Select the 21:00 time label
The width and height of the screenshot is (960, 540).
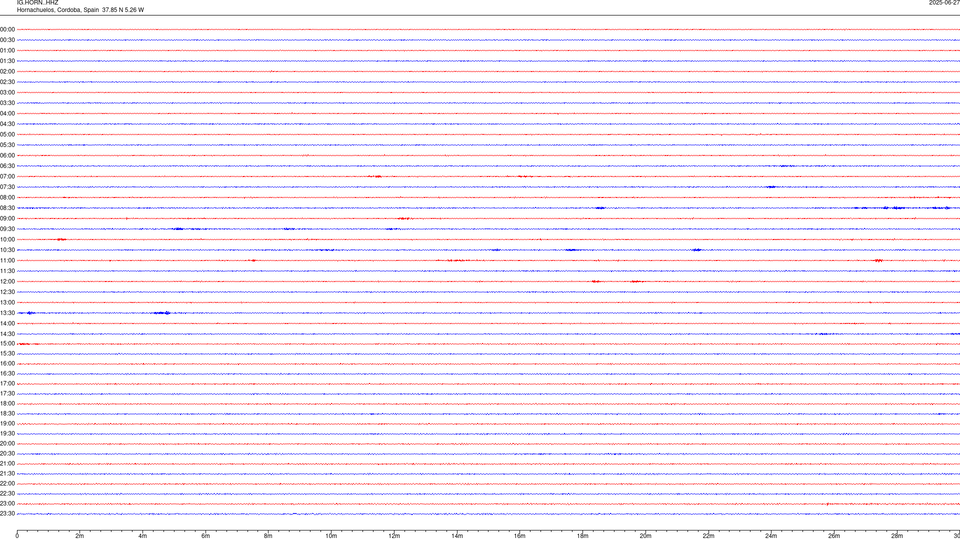click(7, 463)
